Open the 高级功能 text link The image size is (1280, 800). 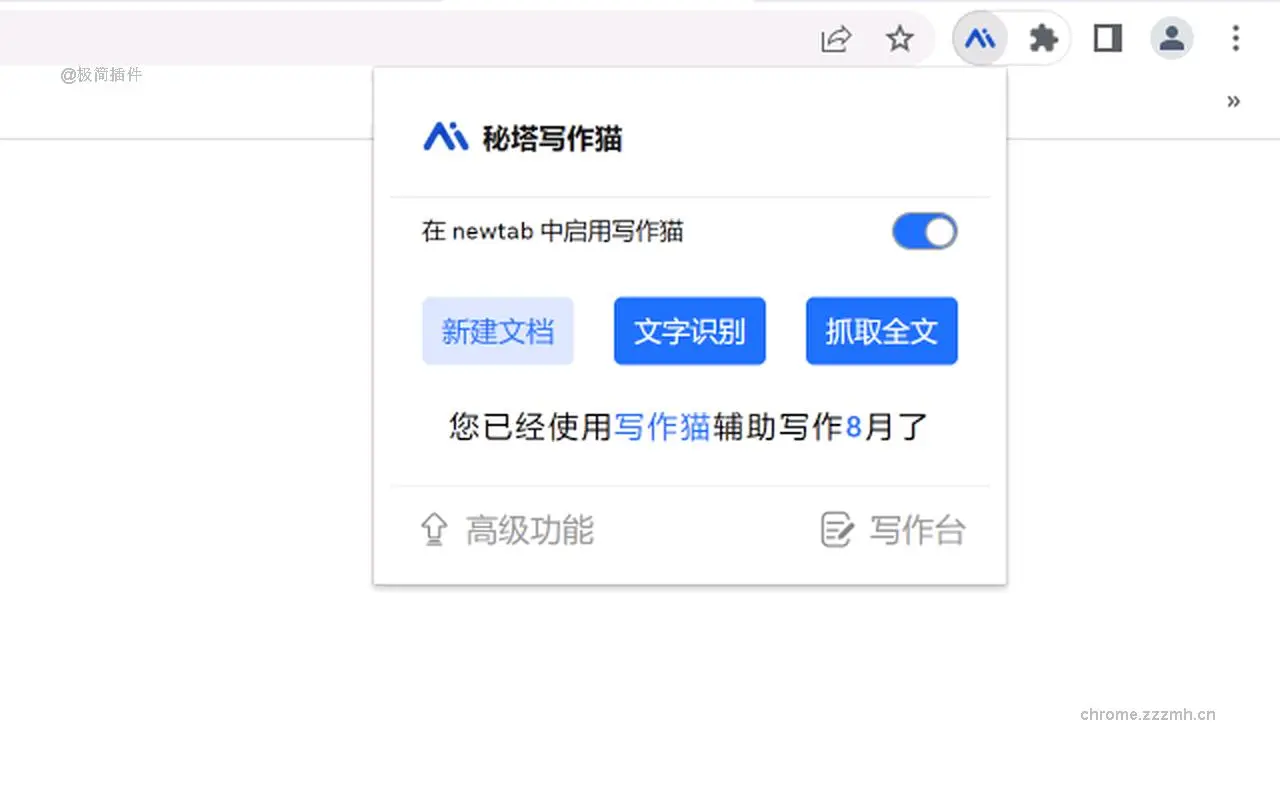coord(529,530)
